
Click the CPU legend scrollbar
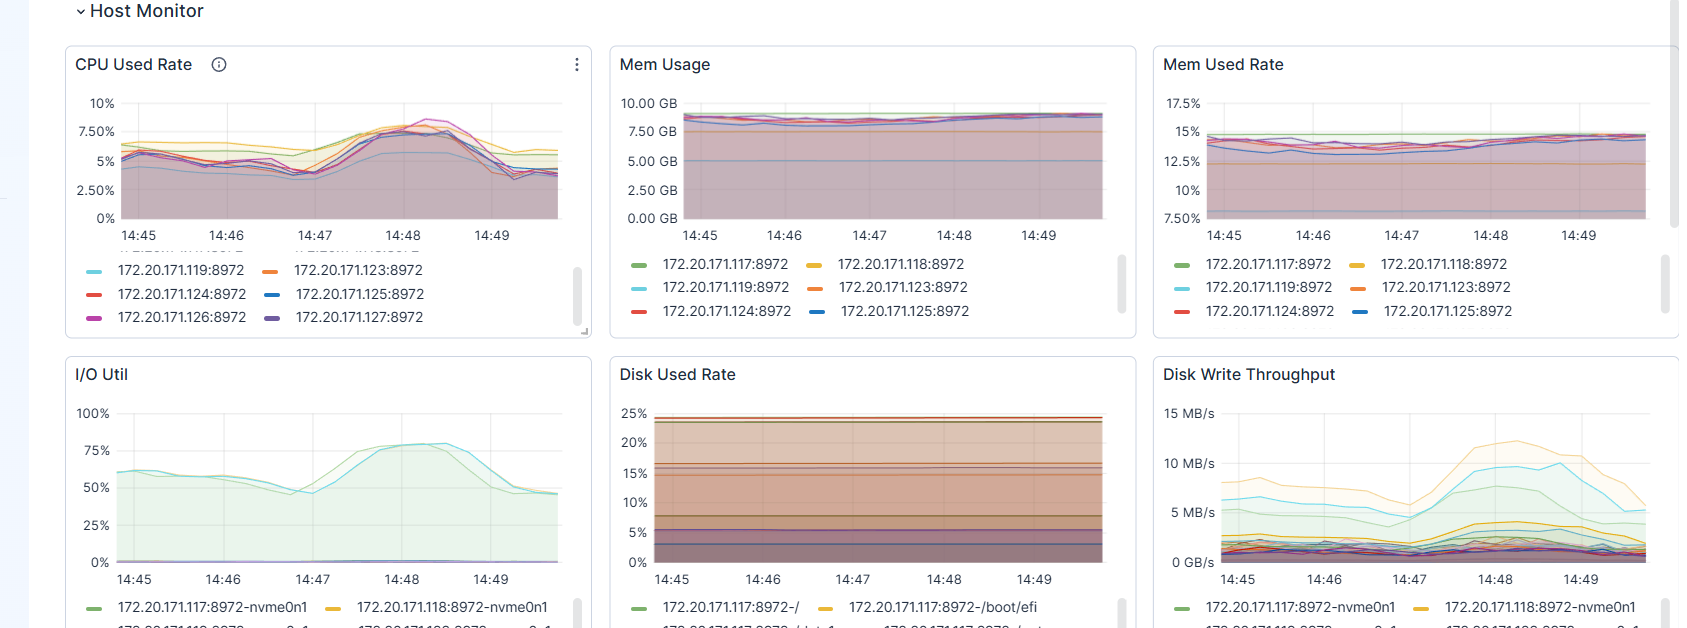tap(577, 295)
